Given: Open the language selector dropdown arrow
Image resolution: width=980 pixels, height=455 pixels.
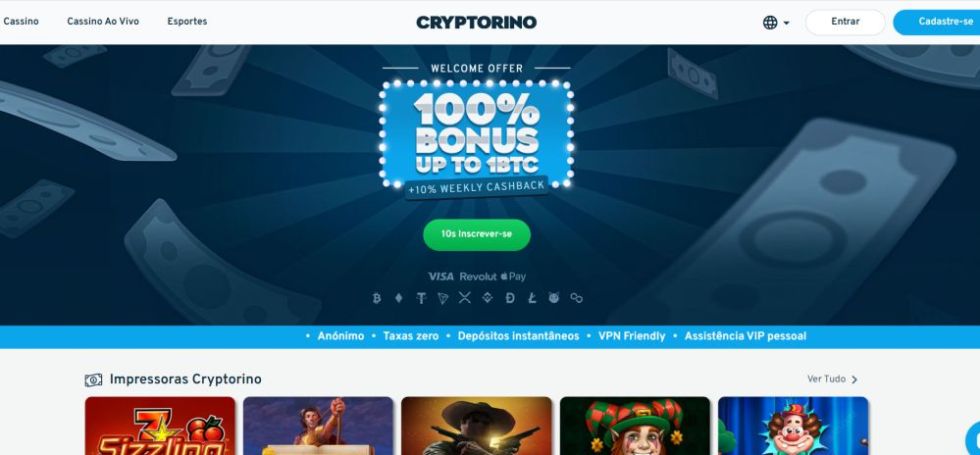Looking at the screenshot, I should tap(786, 23).
